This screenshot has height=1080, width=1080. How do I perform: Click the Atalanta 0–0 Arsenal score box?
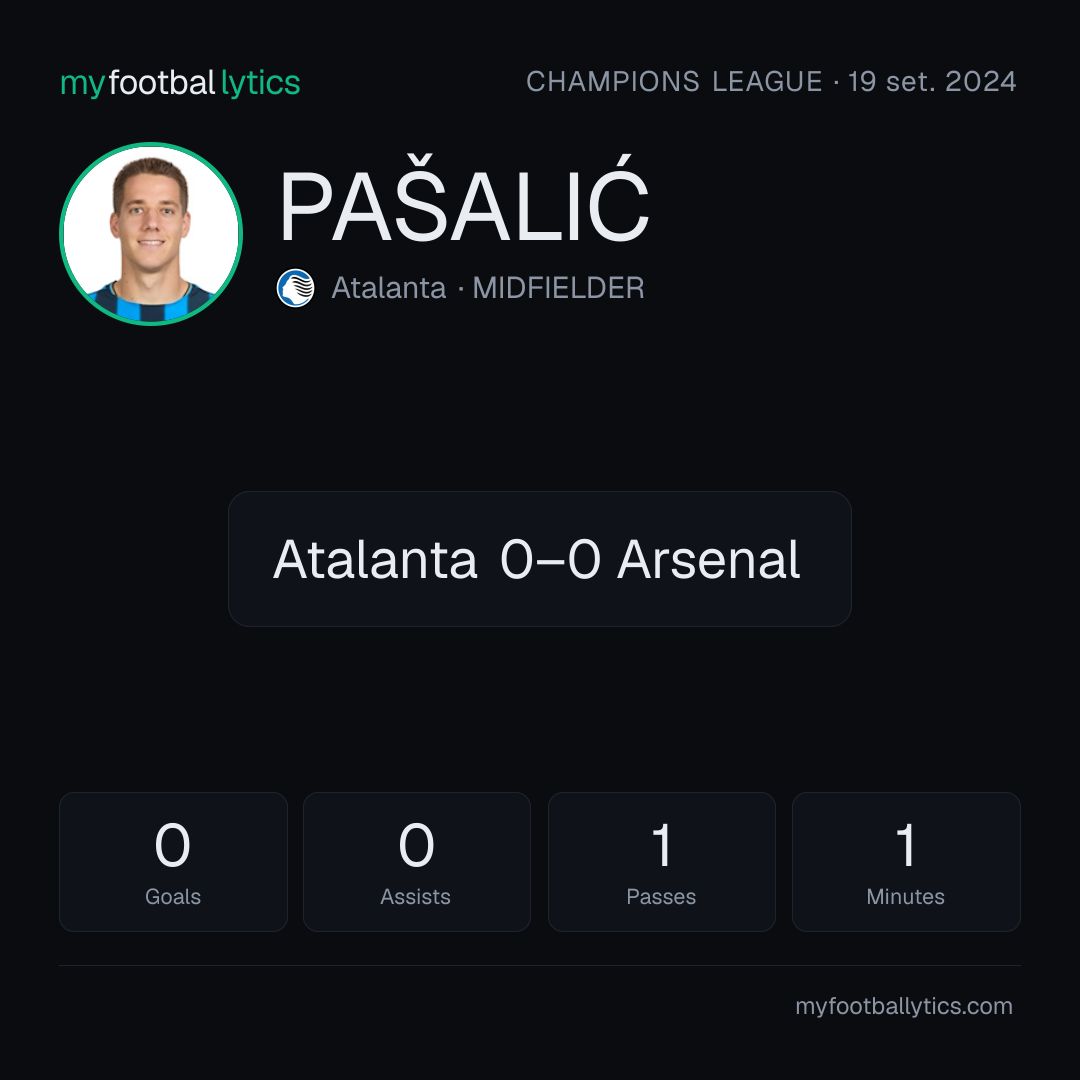[540, 559]
